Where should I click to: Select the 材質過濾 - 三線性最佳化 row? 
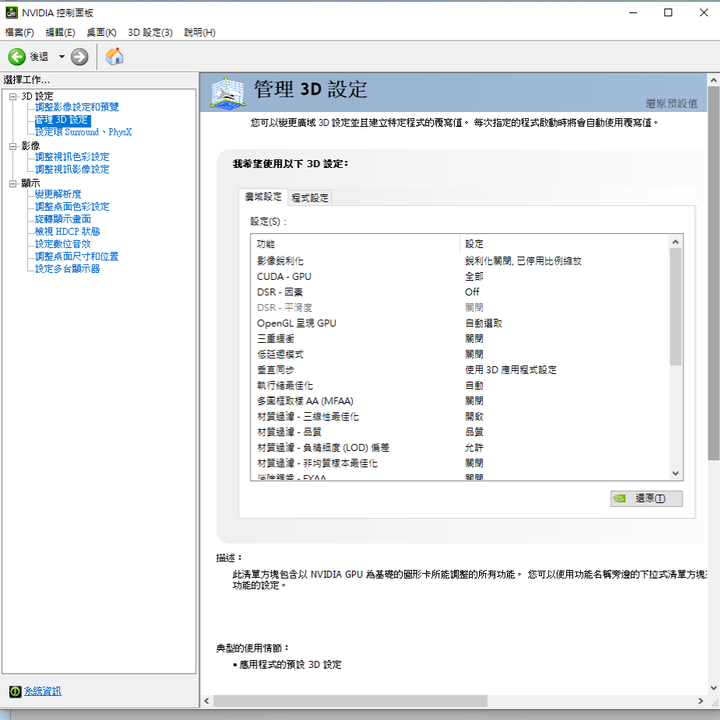[x=460, y=416]
